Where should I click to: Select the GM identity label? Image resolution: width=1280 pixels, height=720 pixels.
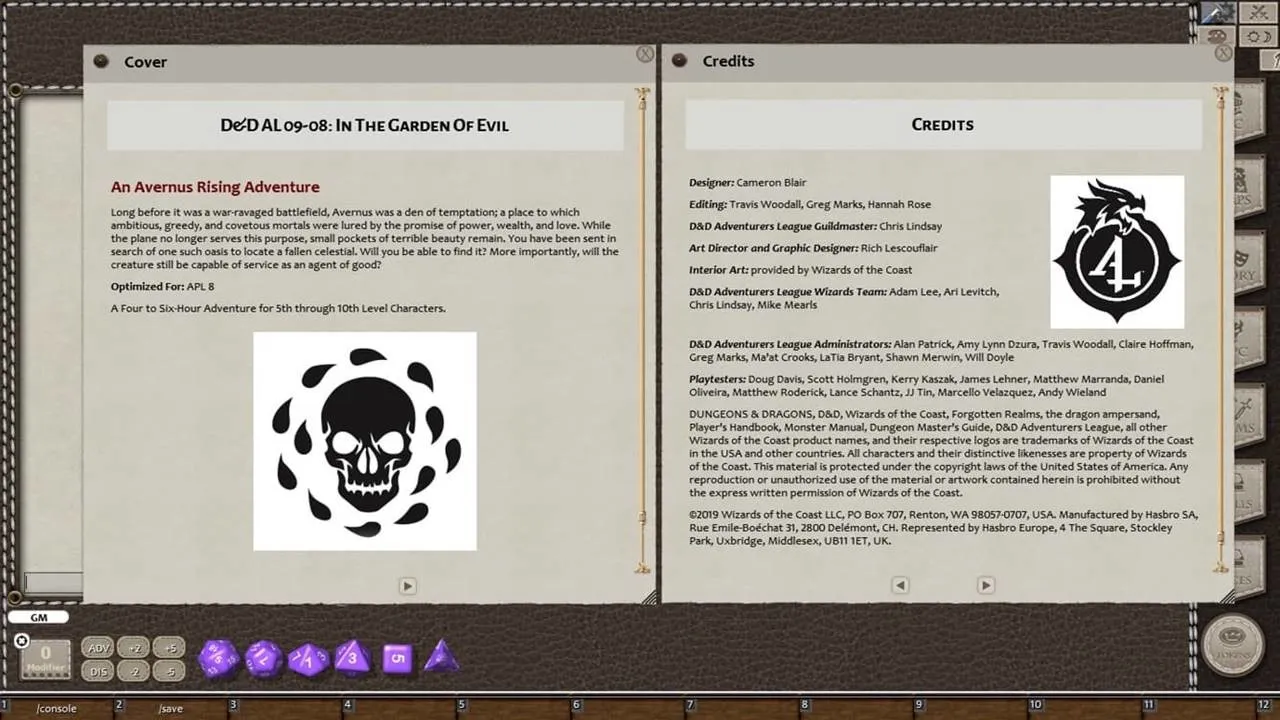click(x=39, y=617)
